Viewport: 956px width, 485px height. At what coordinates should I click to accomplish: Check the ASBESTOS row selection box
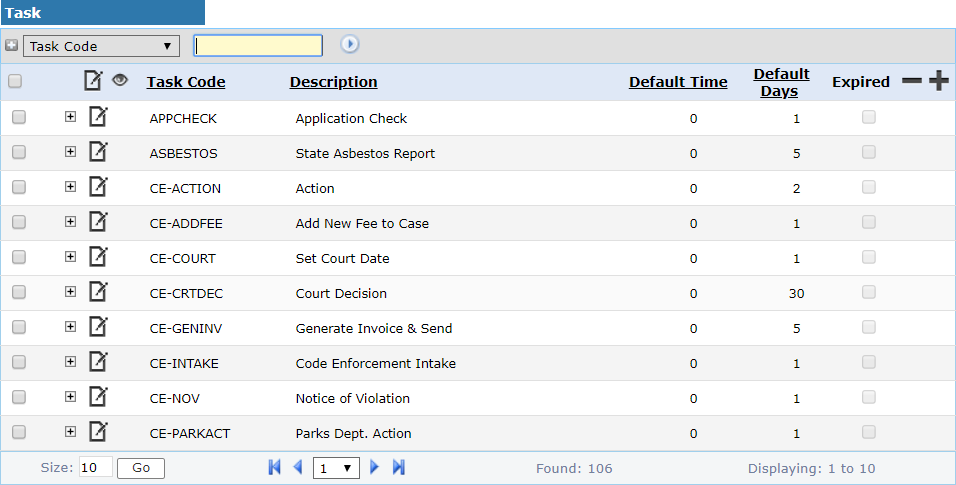[19, 152]
